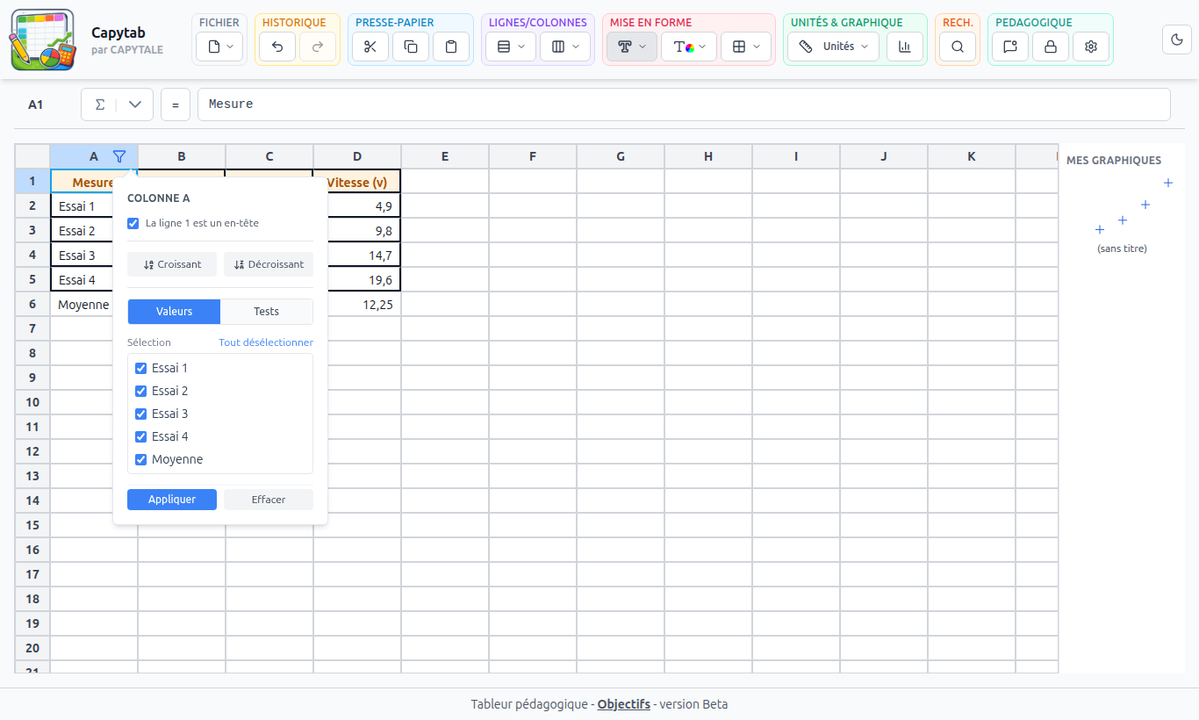Sort column A Croissant
The height and width of the screenshot is (720, 1199).
click(172, 264)
